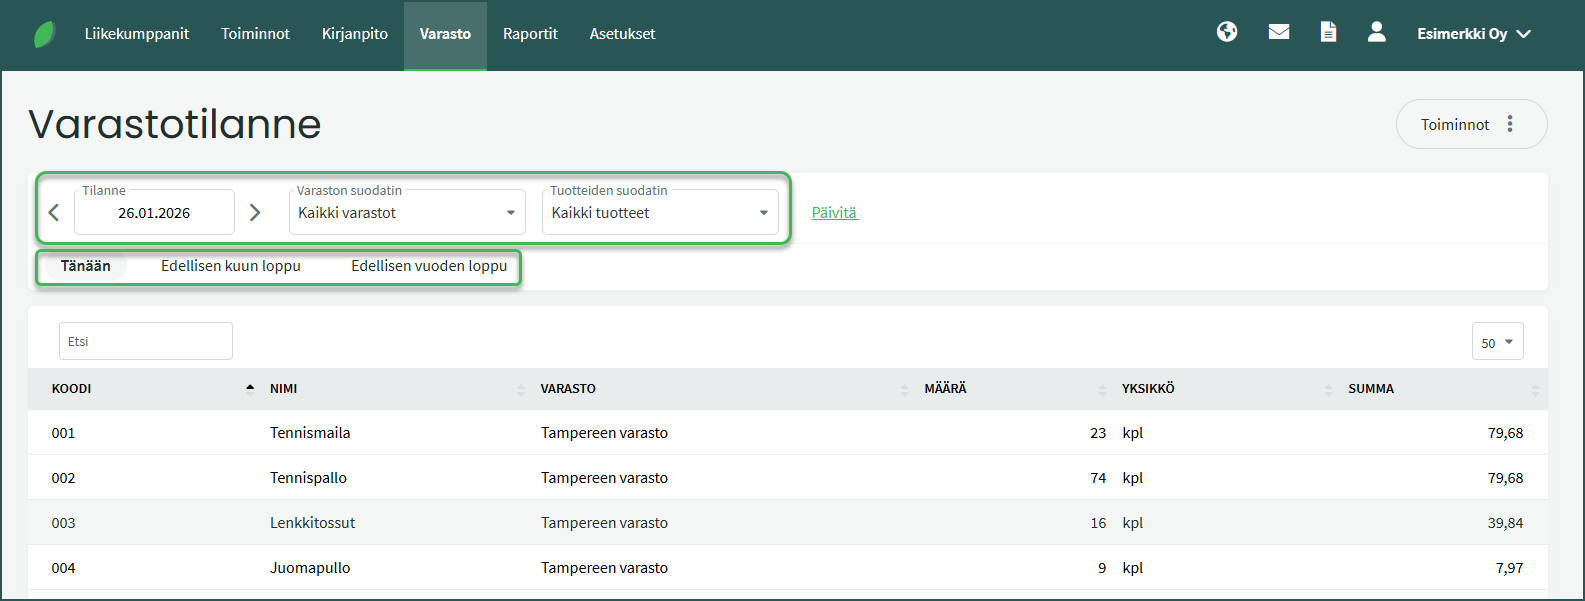
Task: Open the user profile icon
Action: coord(1377,32)
